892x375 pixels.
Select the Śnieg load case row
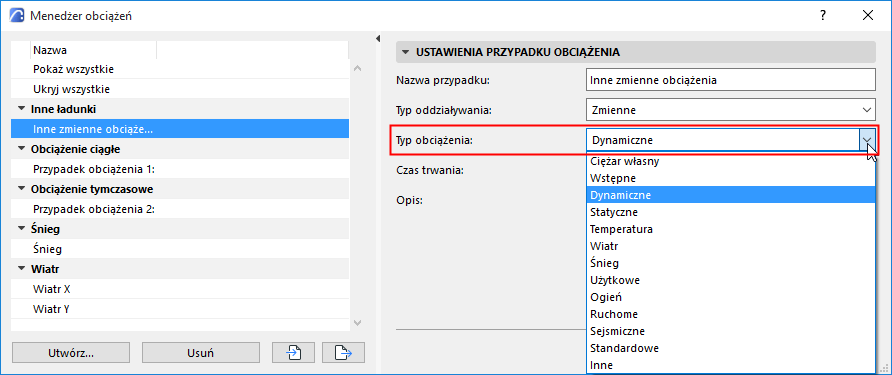[x=180, y=249]
